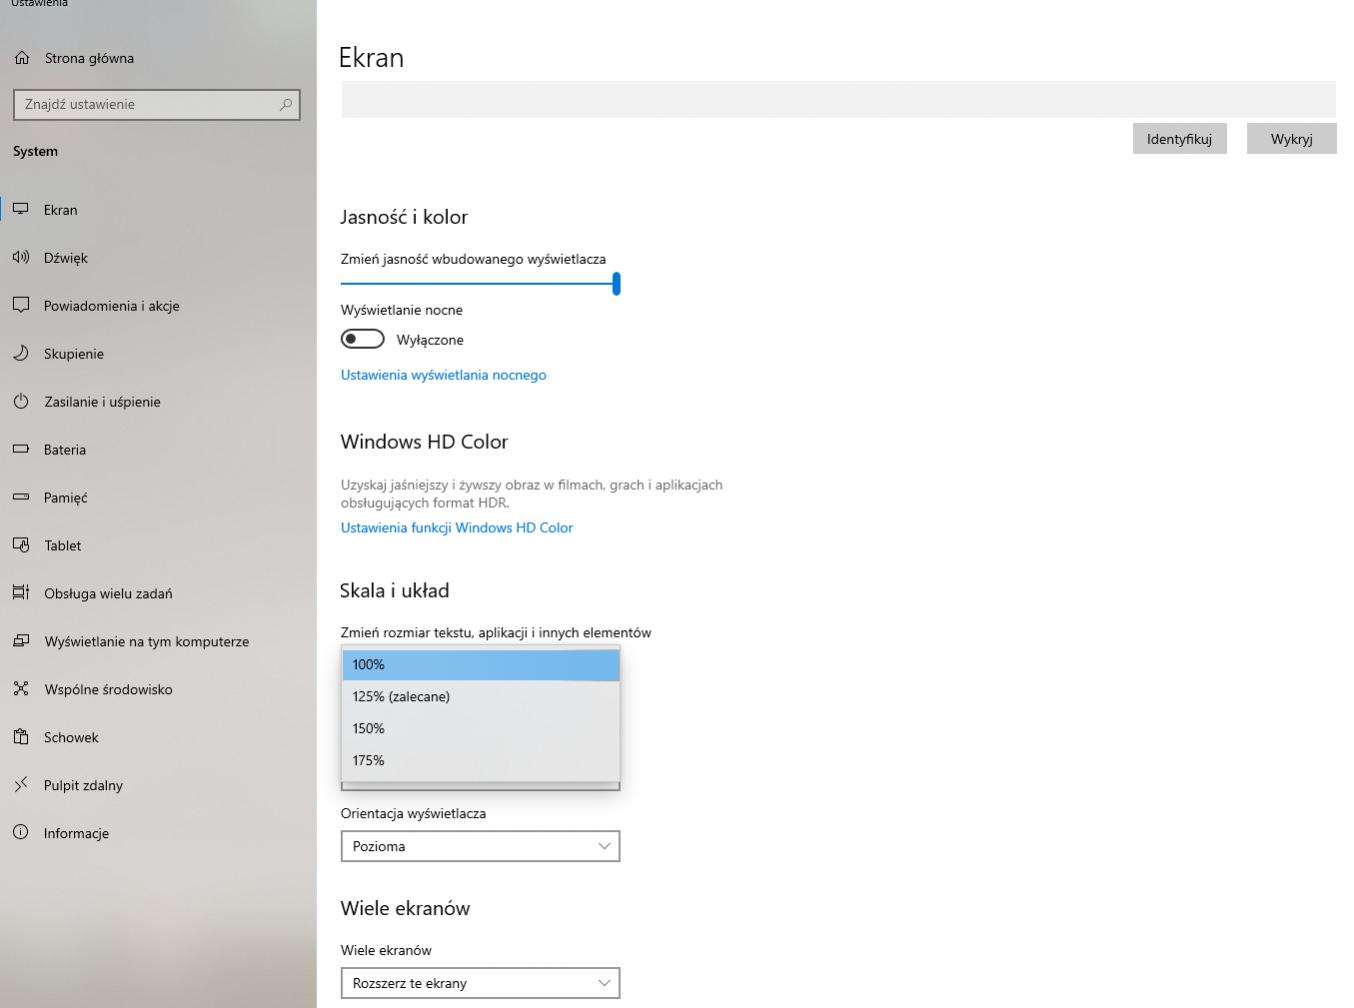The image size is (1354, 1008).
Task: Open Zasilanie i uśpienie power icon
Action: [21, 402]
